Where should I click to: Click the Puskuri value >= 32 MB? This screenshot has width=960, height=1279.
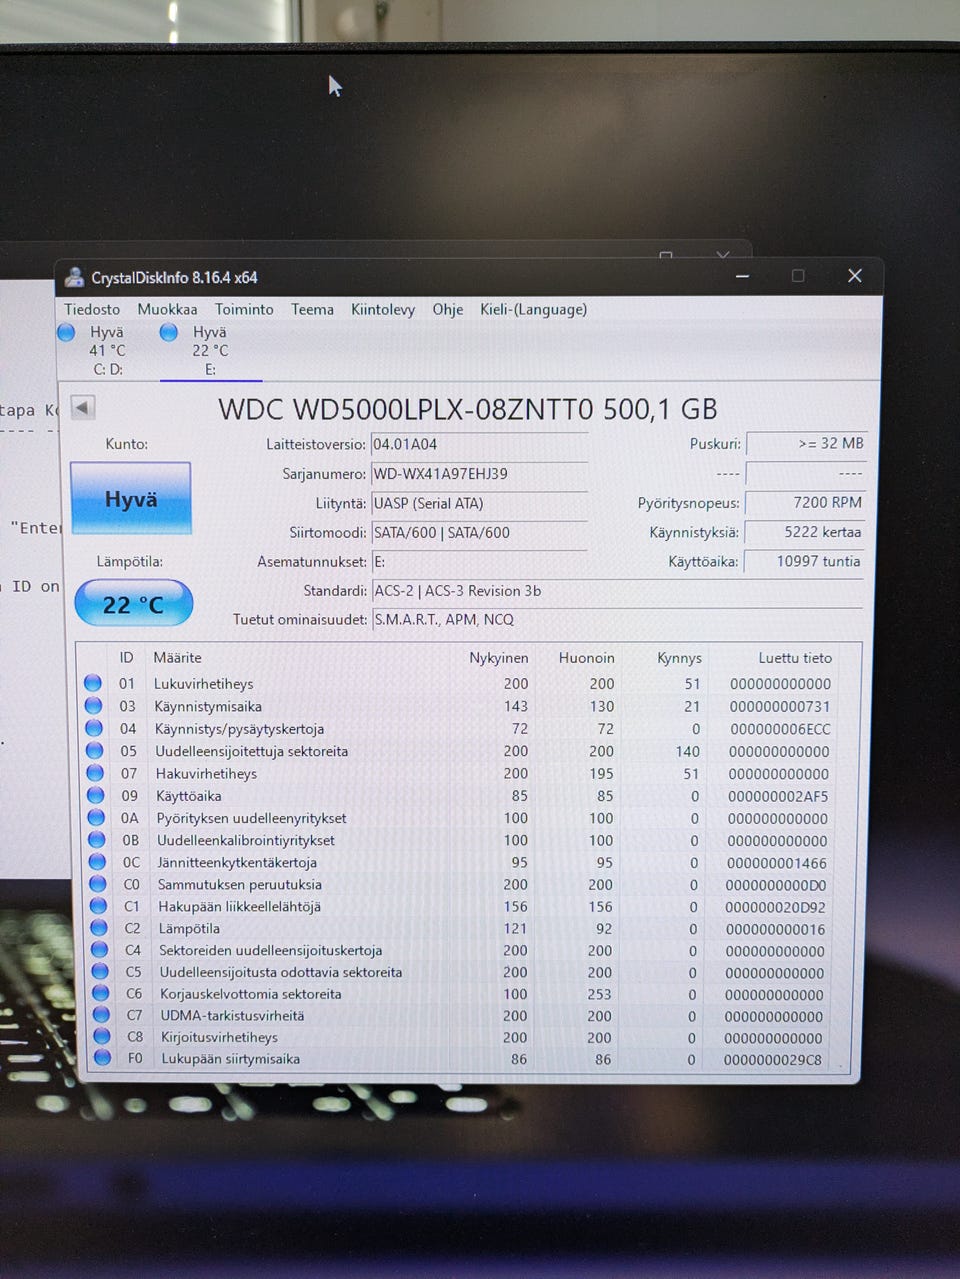[x=805, y=443]
